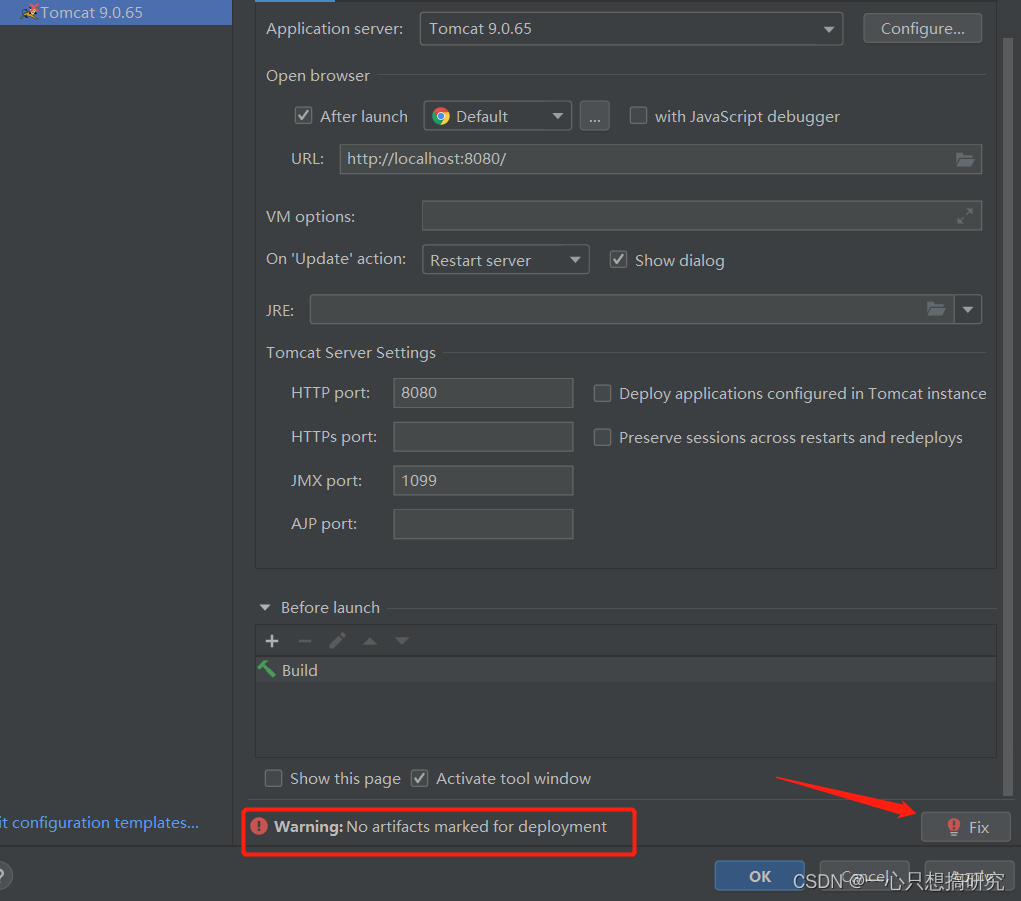Select the Tomcat 9.0.65 configuration tab
1021x901 pixels.
pyautogui.click(x=90, y=12)
